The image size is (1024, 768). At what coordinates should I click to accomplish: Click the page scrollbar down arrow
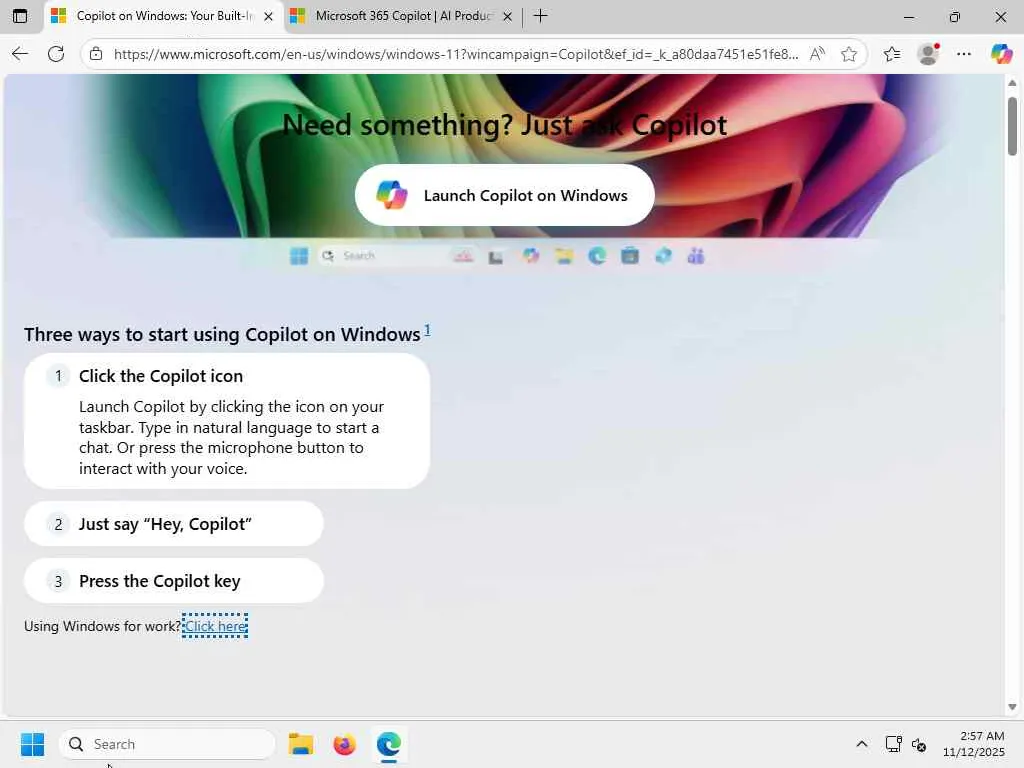point(1012,707)
